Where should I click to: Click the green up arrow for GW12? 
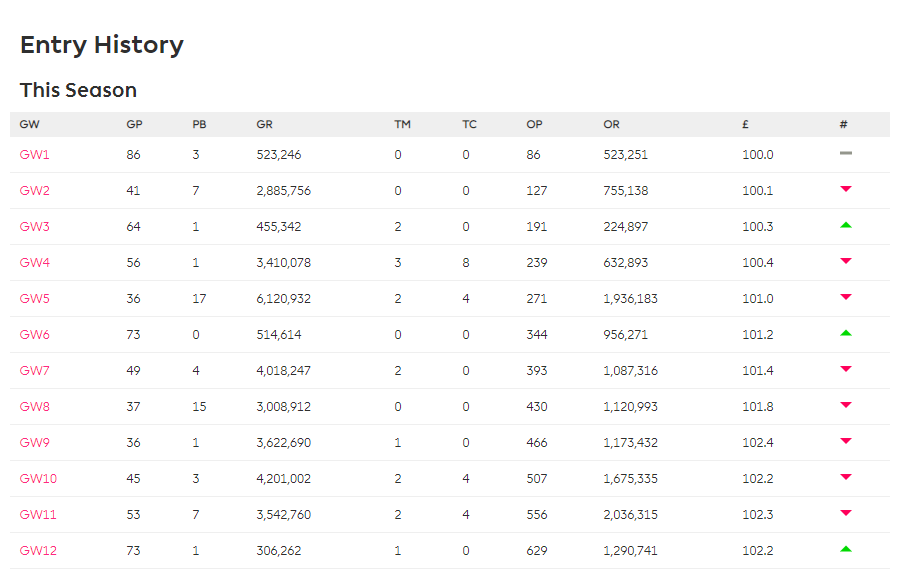pyautogui.click(x=845, y=549)
